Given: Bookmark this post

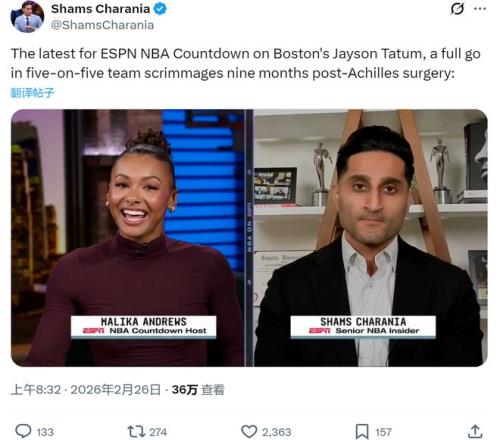Looking at the screenshot, I should (362, 432).
